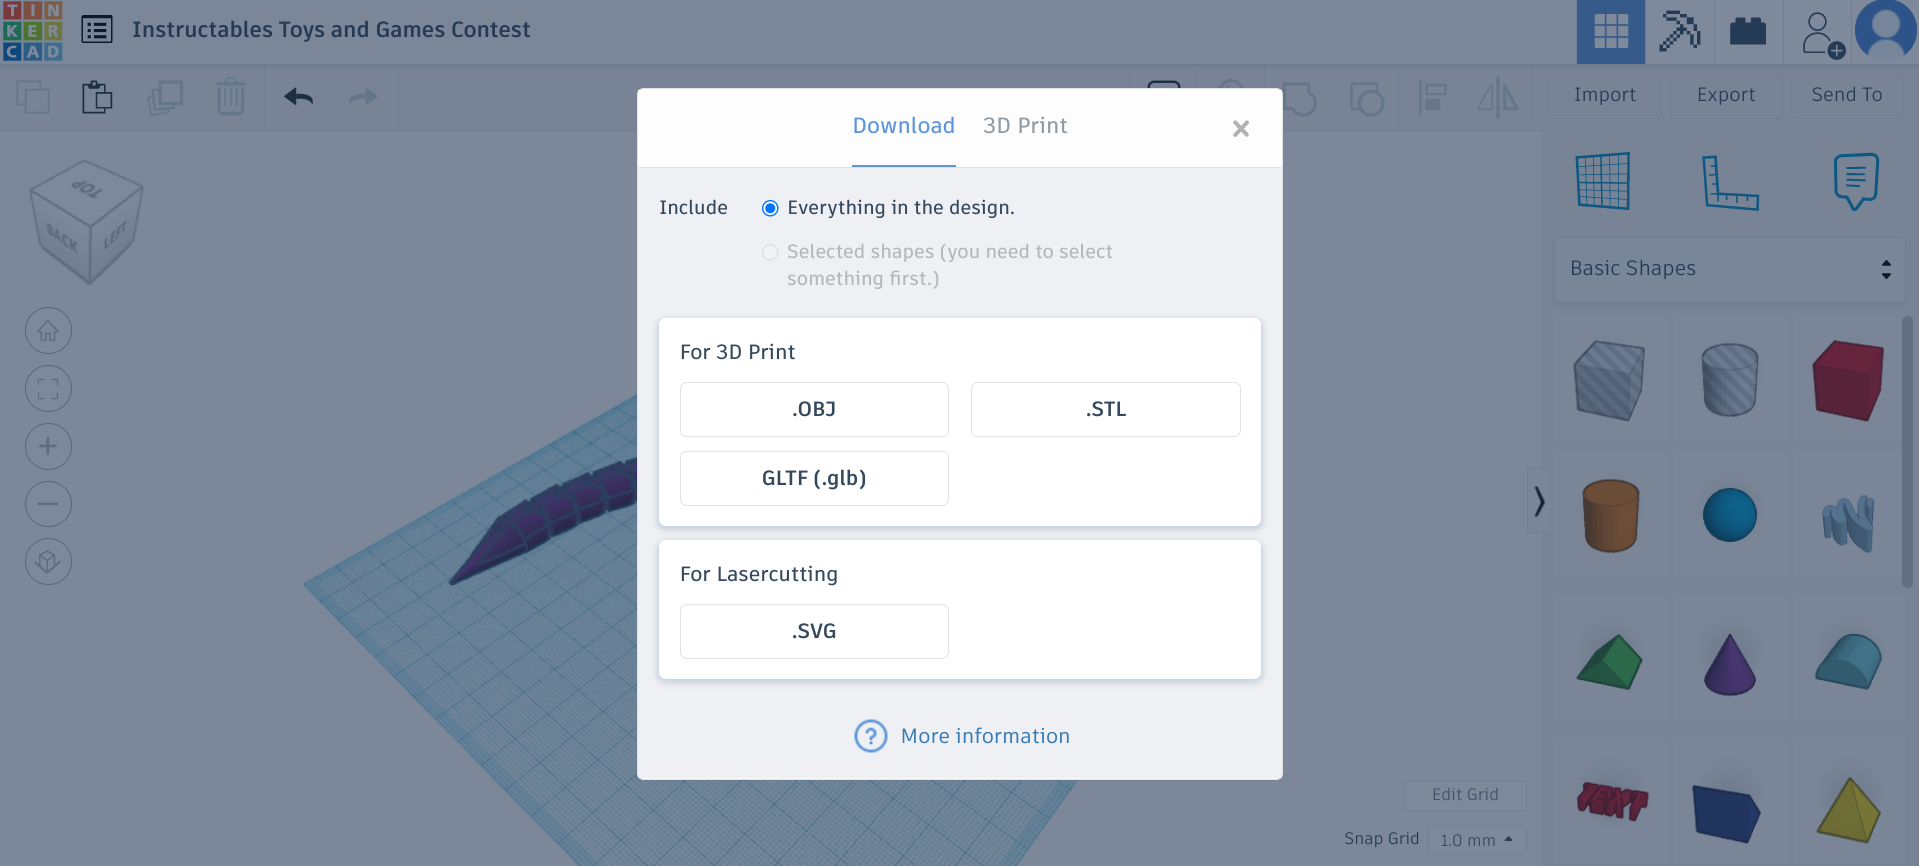
Task: Open the Snap Grid 1.0 mm dropdown
Action: 1477,840
